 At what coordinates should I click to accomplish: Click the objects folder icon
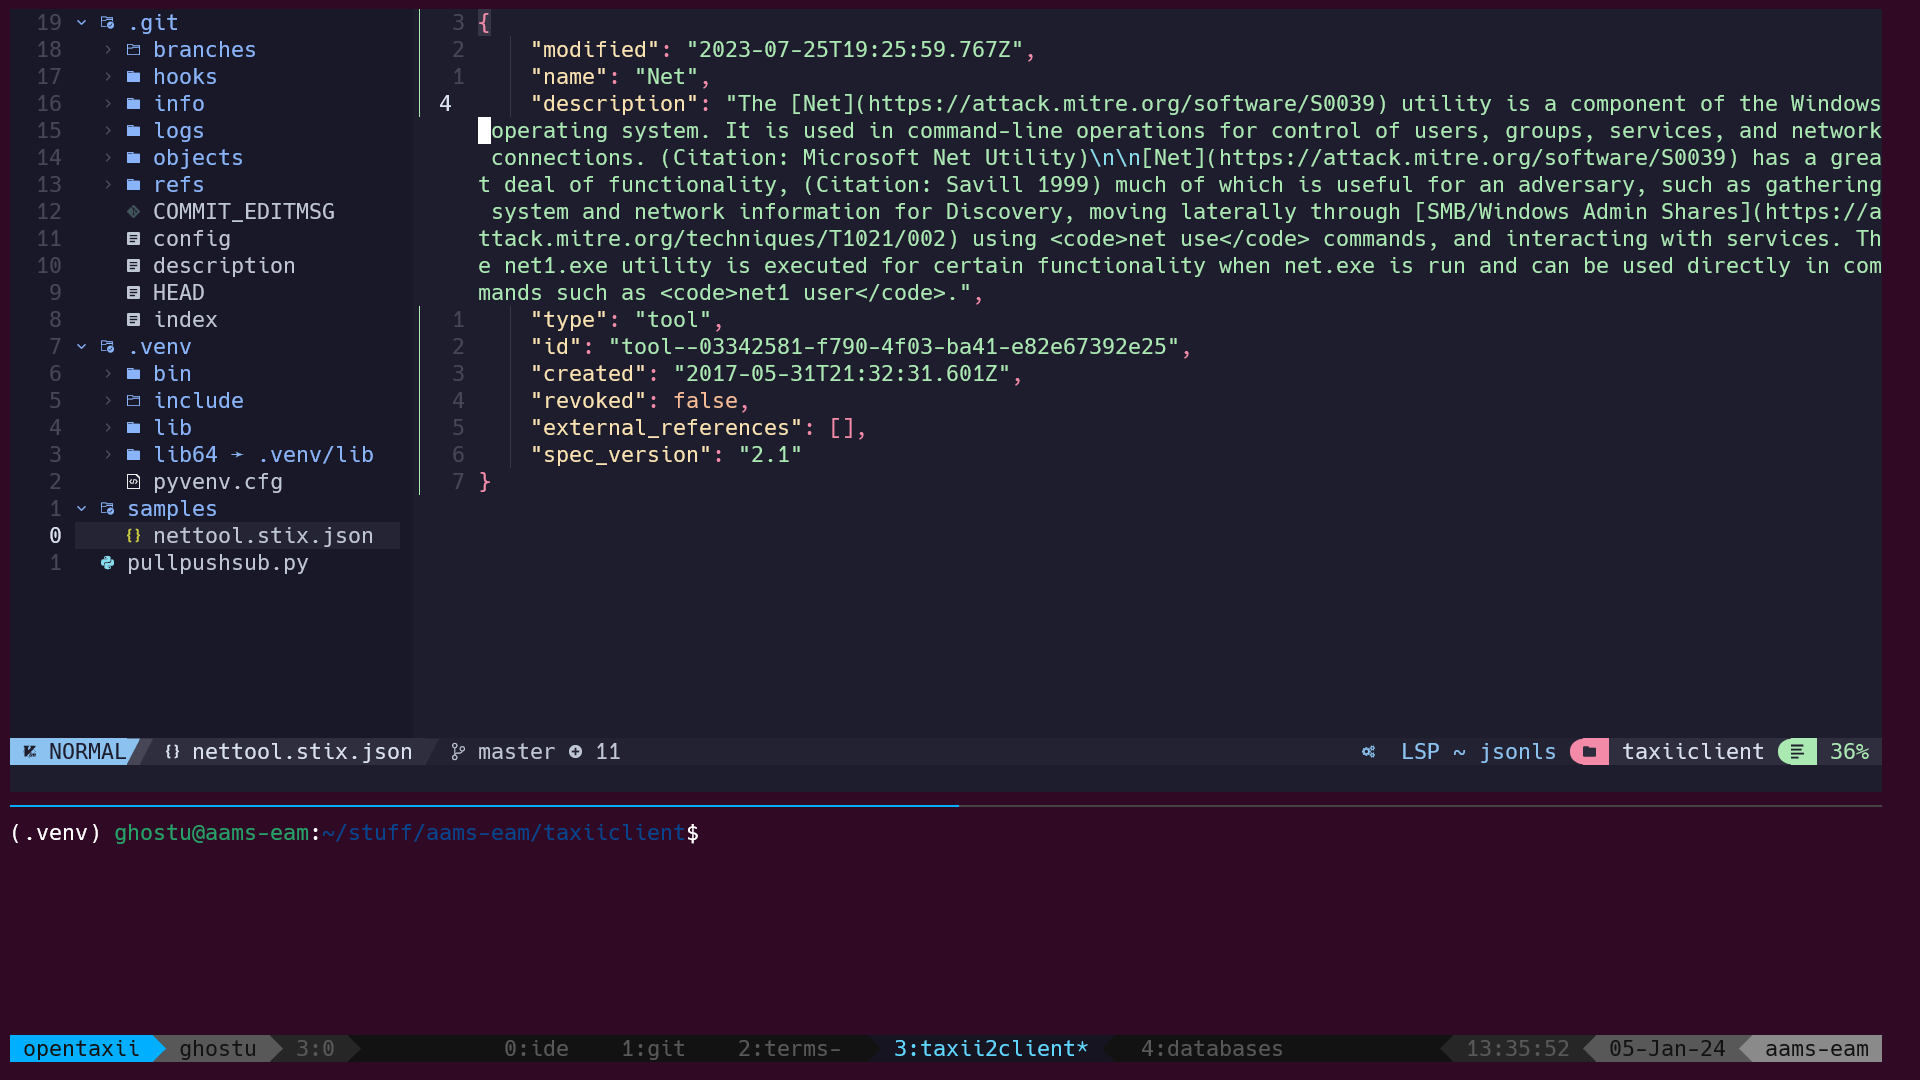134,157
